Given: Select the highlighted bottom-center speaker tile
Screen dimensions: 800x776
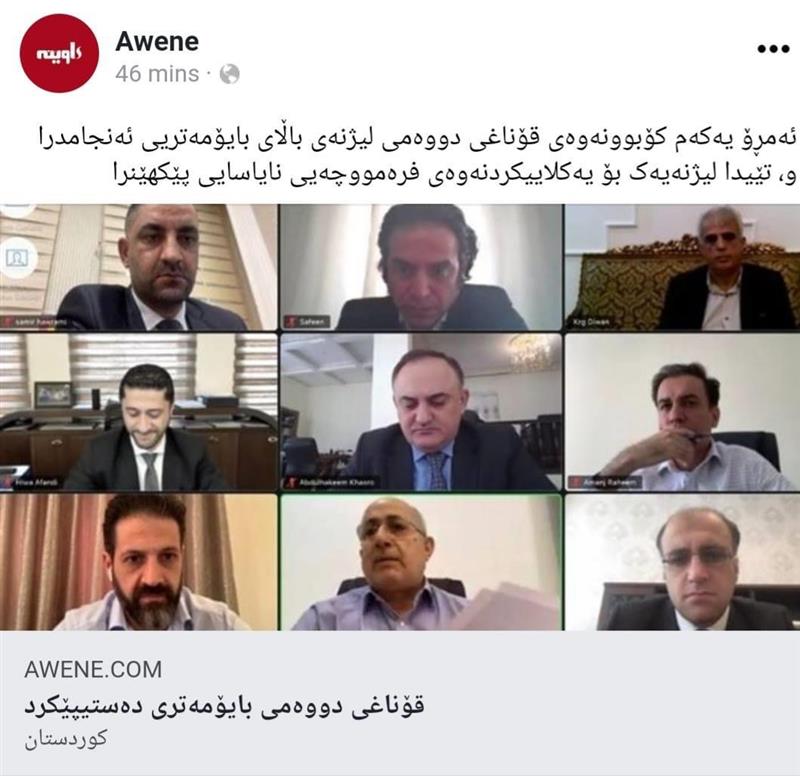Looking at the screenshot, I should [x=421, y=562].
